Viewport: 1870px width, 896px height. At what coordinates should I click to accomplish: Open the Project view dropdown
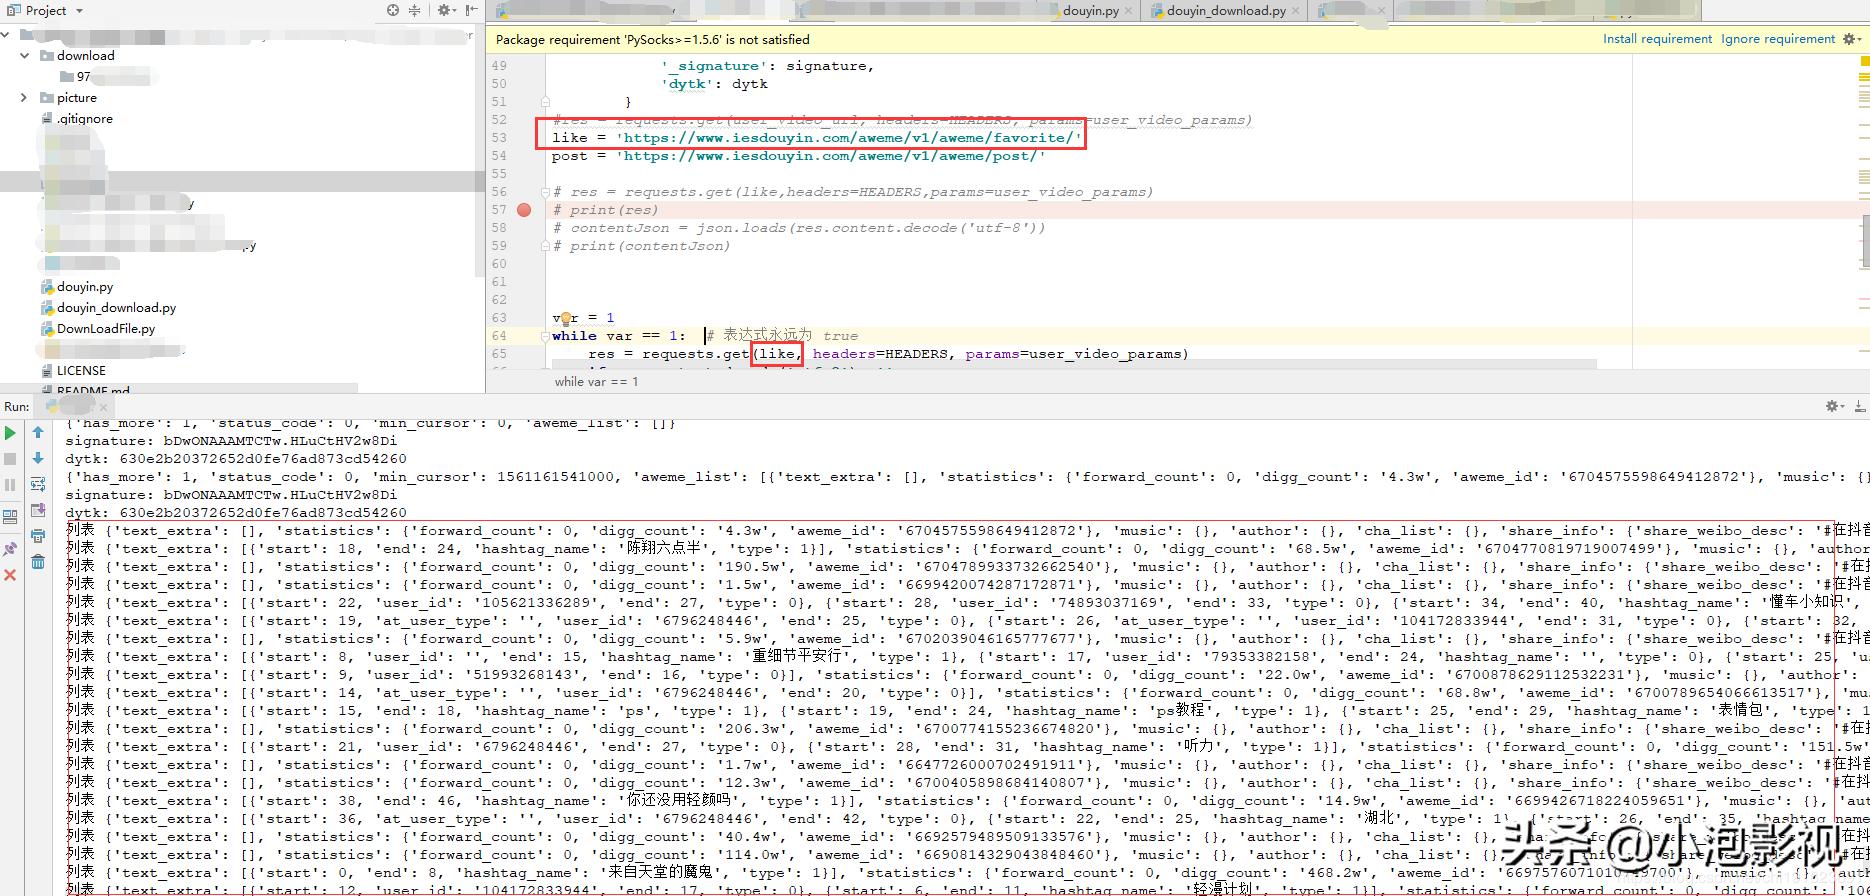tap(79, 11)
